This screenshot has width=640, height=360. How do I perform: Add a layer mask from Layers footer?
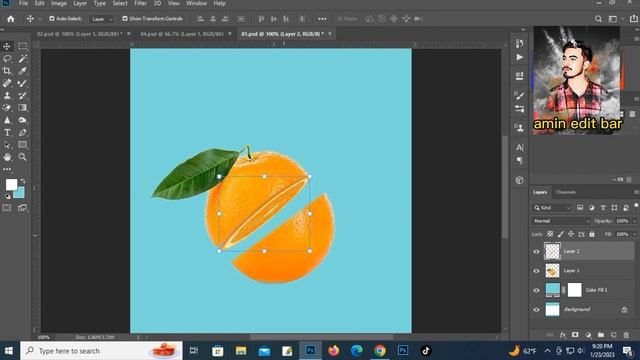575,335
